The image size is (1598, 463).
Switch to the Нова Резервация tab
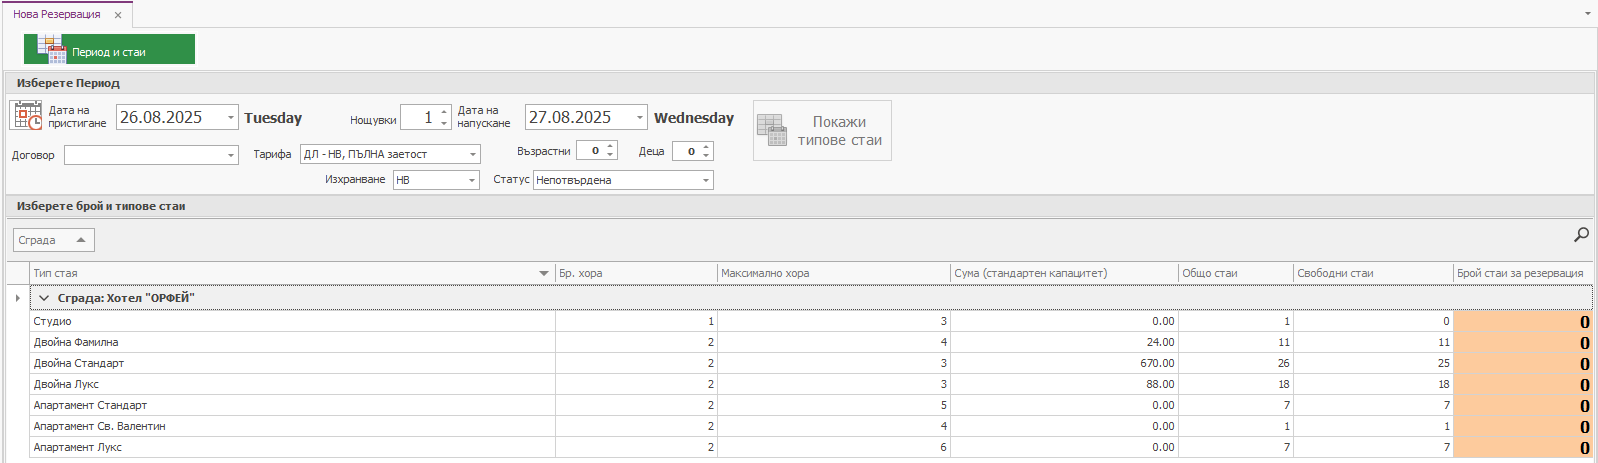[x=57, y=15]
